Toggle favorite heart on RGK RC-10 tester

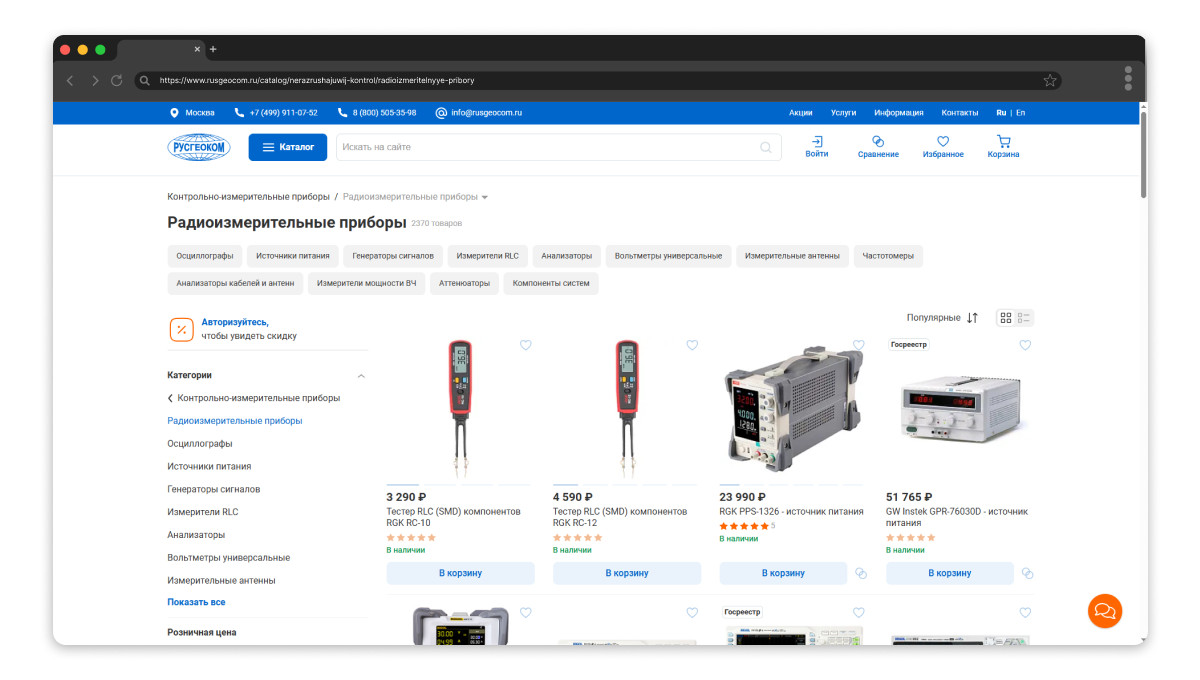pos(526,345)
